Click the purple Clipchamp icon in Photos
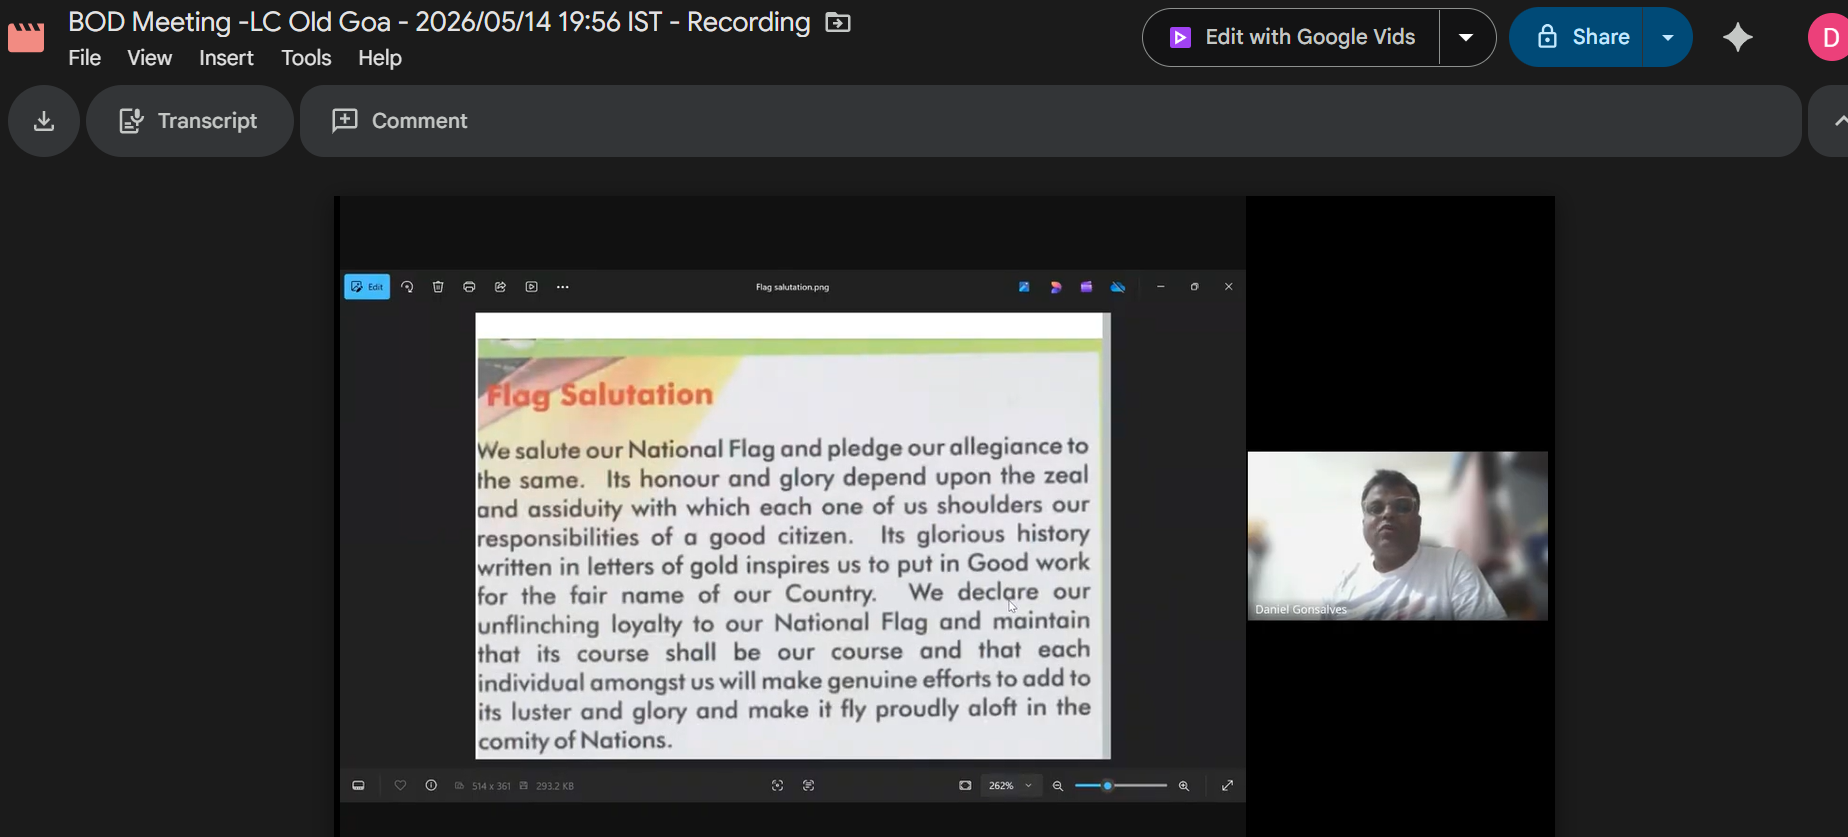The image size is (1848, 837). pyautogui.click(x=1086, y=287)
